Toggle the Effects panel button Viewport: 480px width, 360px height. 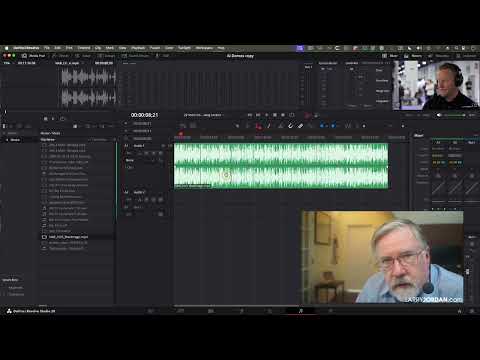pyautogui.click(x=61, y=56)
